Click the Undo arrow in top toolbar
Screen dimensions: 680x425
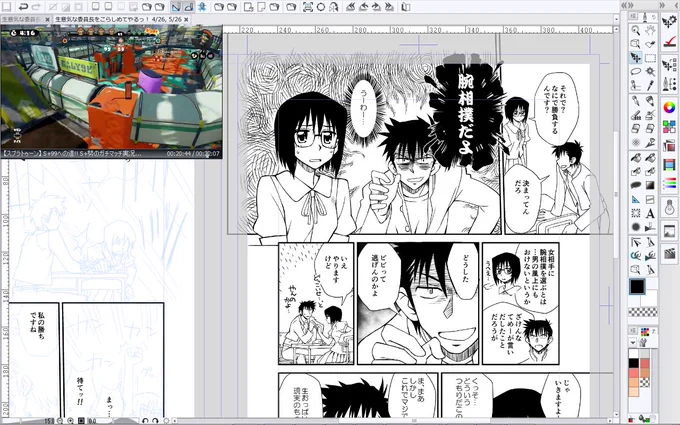point(23,7)
